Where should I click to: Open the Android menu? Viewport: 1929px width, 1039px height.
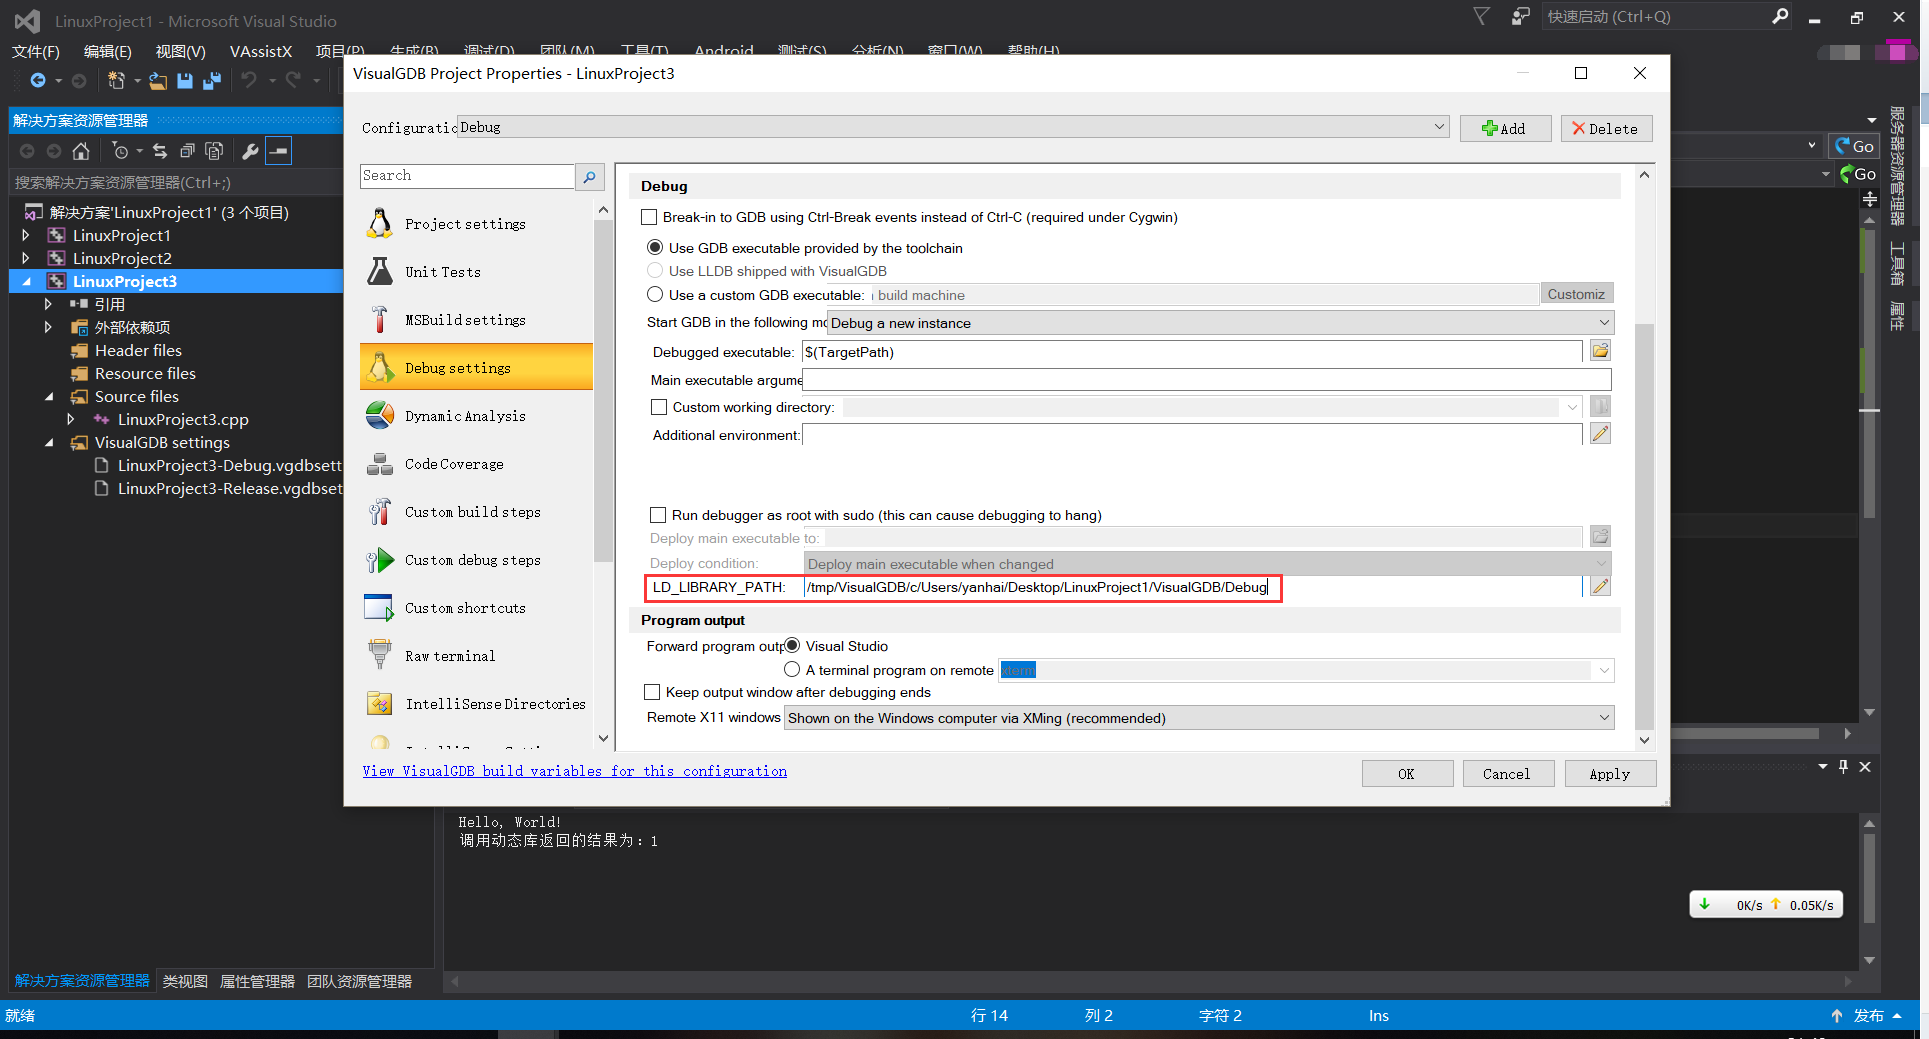[x=723, y=50]
